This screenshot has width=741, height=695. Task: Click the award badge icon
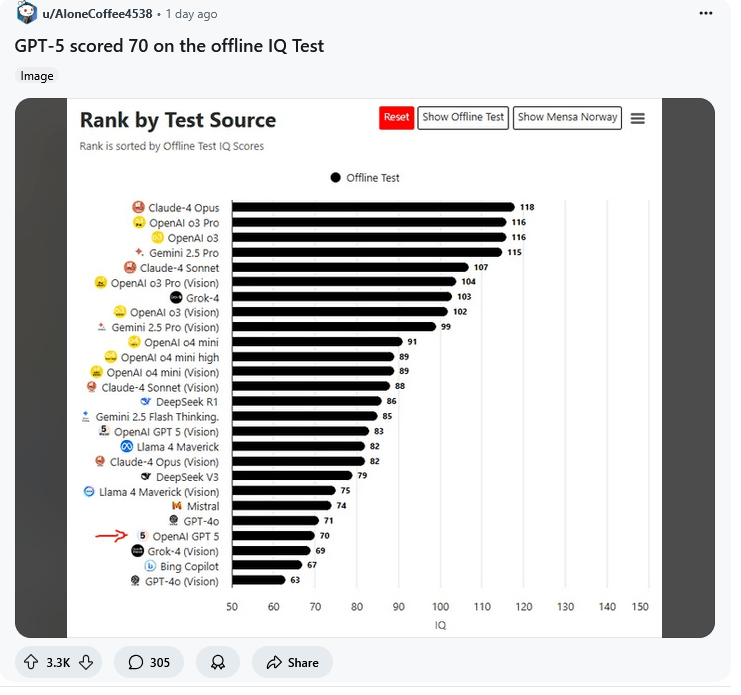point(217,662)
